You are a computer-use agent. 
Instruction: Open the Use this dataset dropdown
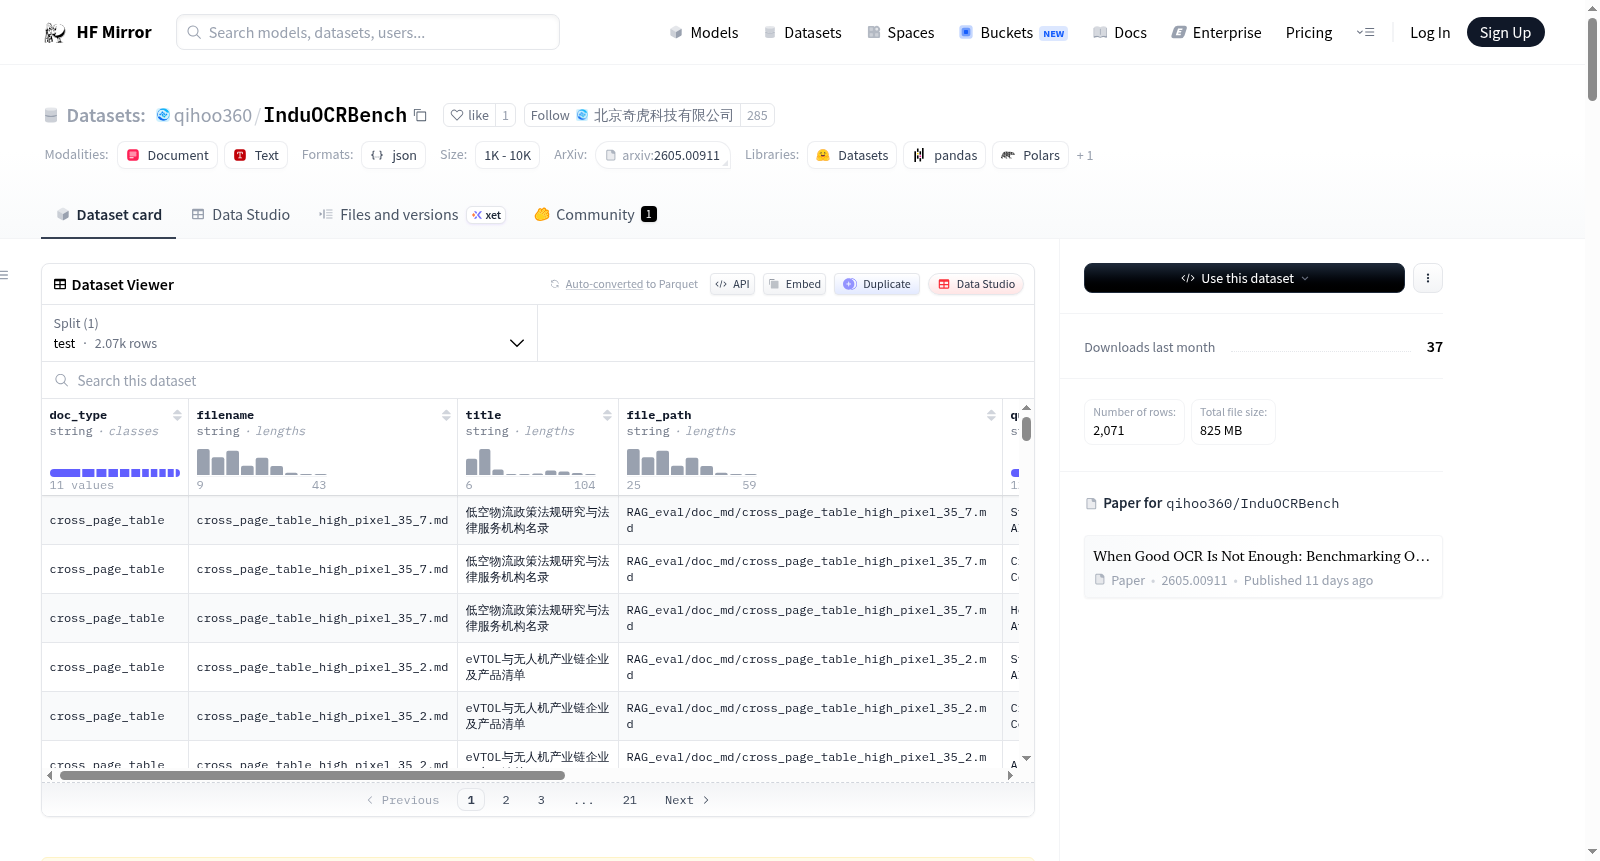pos(1244,279)
